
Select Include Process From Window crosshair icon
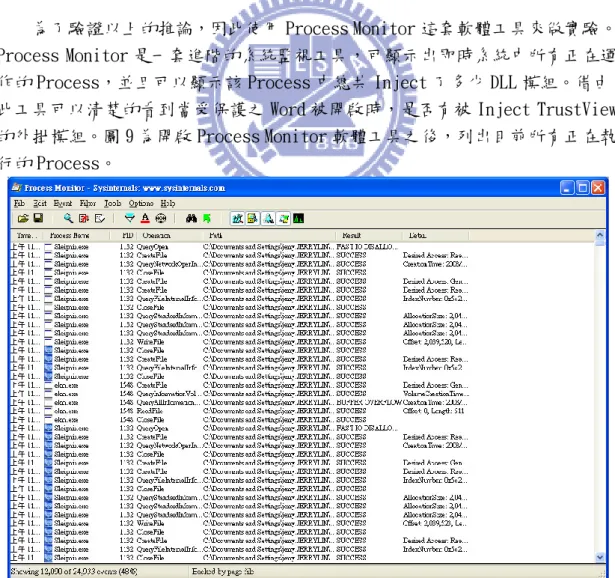click(x=160, y=218)
